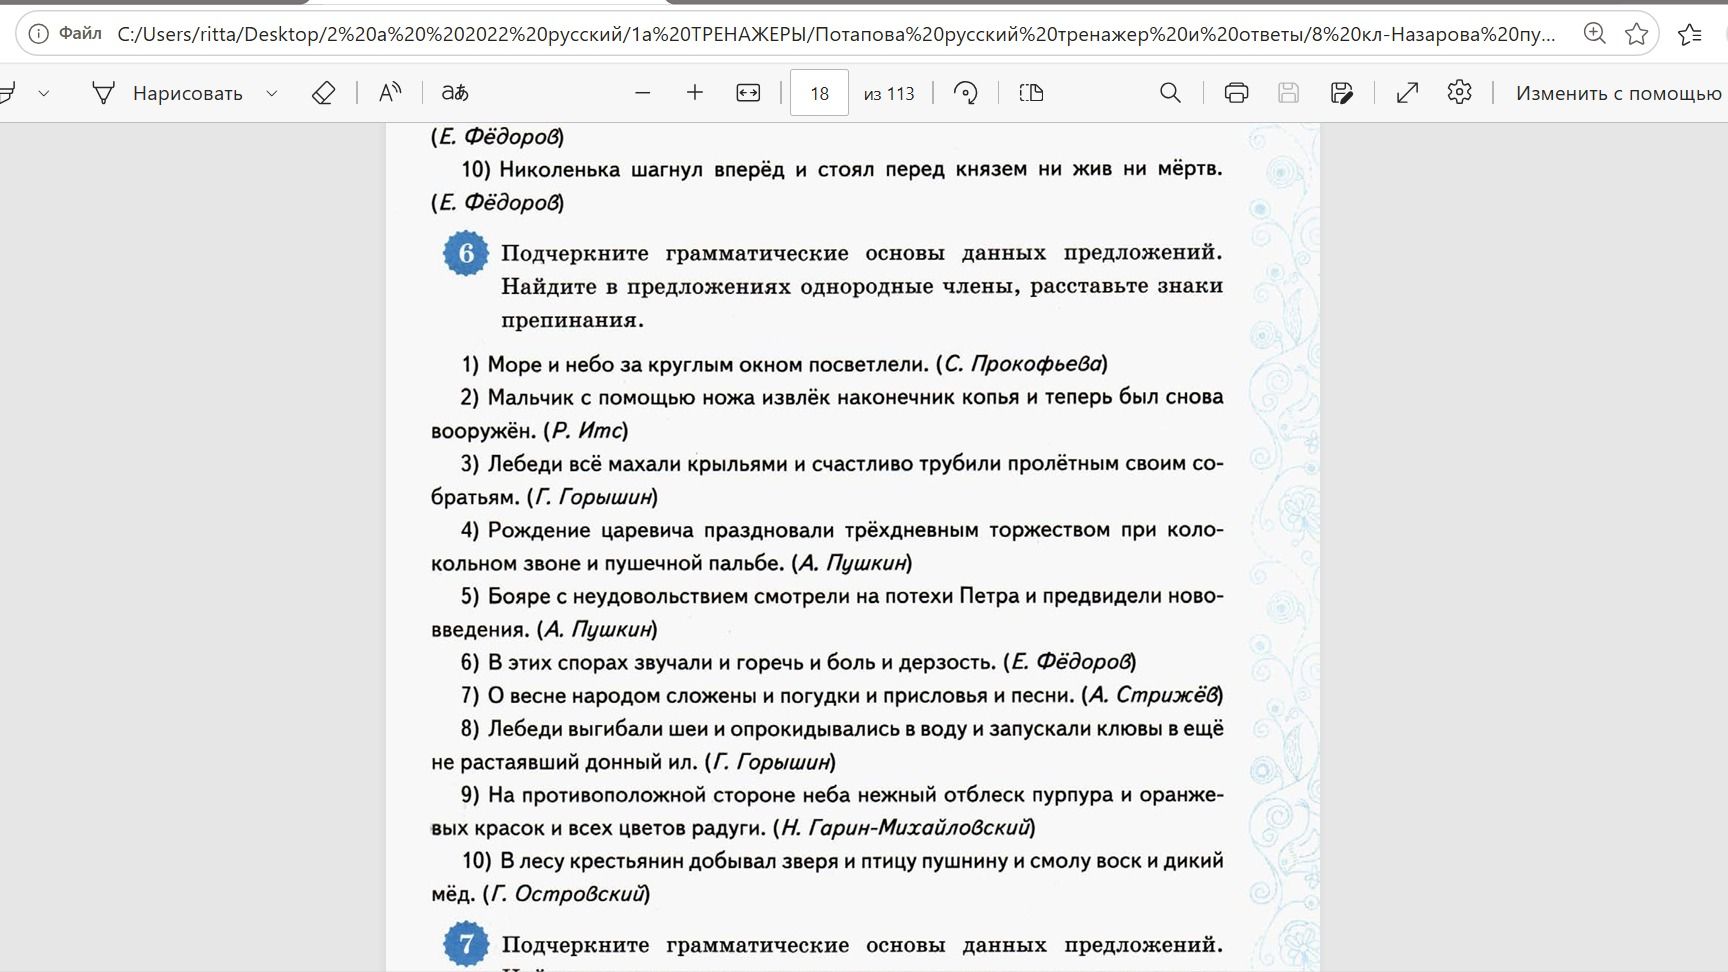Open the favorites list icon
Image resolution: width=1728 pixels, height=972 pixels.
pos(1690,34)
